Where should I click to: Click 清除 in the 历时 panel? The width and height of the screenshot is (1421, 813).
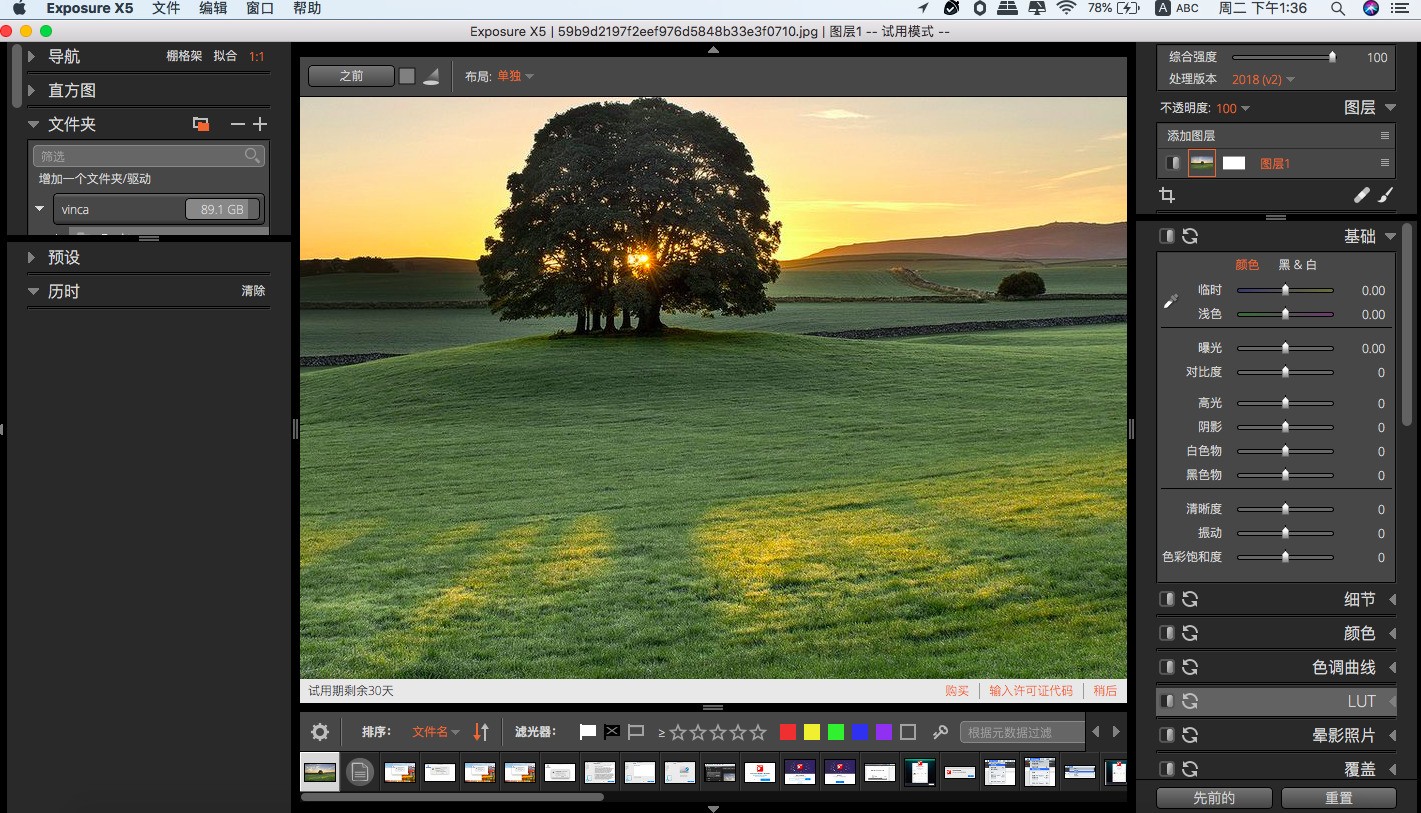253,291
